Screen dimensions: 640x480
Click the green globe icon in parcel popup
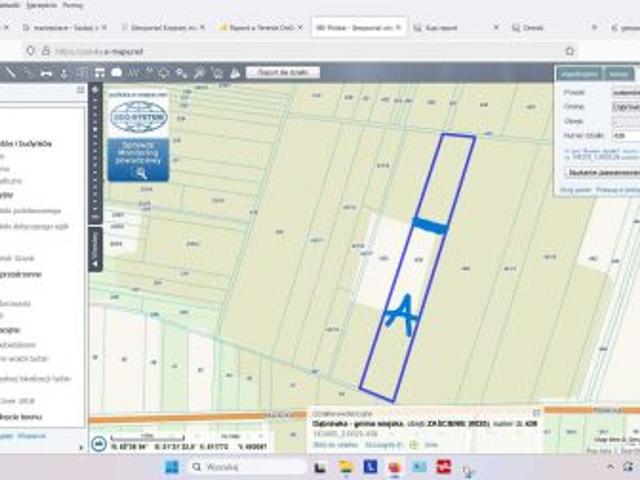414,444
